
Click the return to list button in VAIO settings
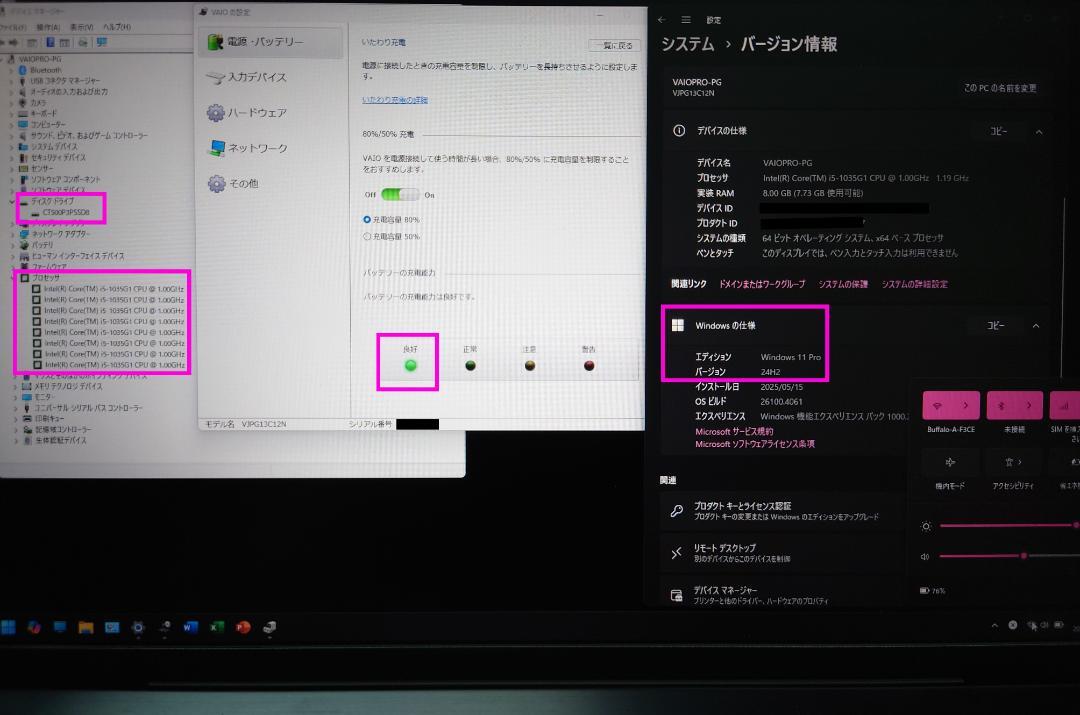616,45
